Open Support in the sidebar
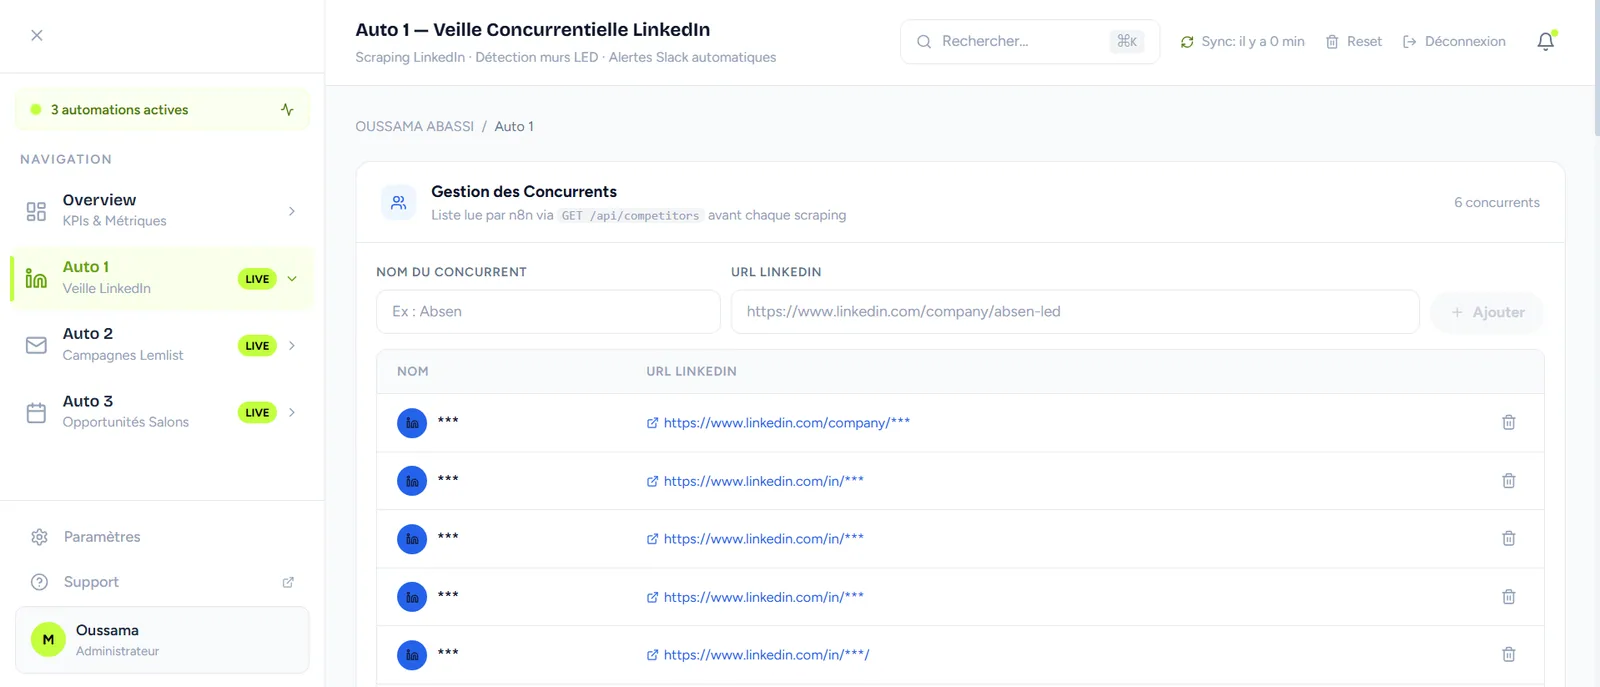The width and height of the screenshot is (1600, 687). [x=162, y=582]
